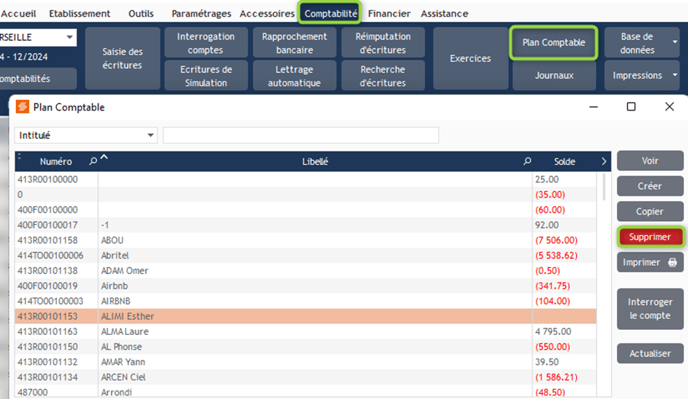The height and width of the screenshot is (399, 688).
Task: Click the Voir button
Action: pyautogui.click(x=650, y=161)
